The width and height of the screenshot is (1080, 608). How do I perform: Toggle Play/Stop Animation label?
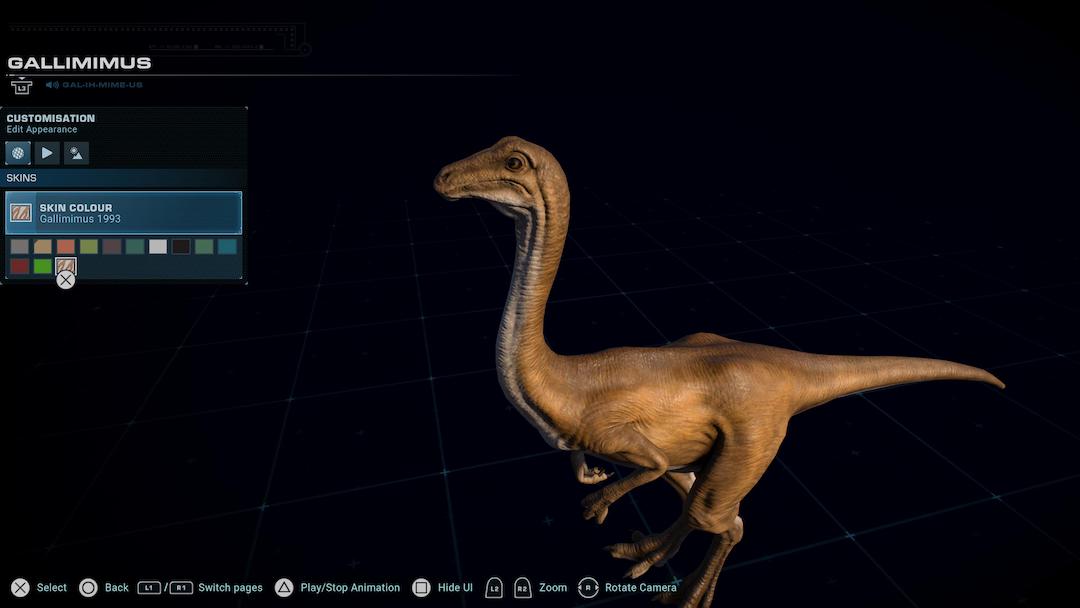click(350, 587)
